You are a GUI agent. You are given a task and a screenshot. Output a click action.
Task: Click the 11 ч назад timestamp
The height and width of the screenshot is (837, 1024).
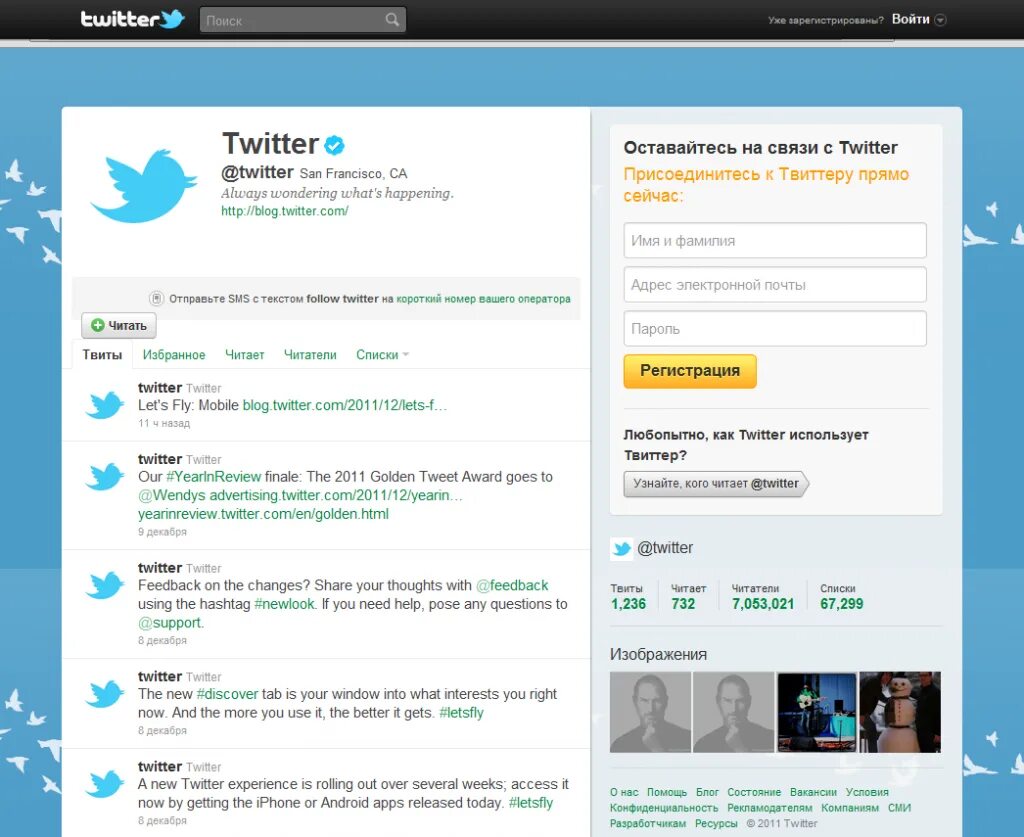[x=164, y=423]
